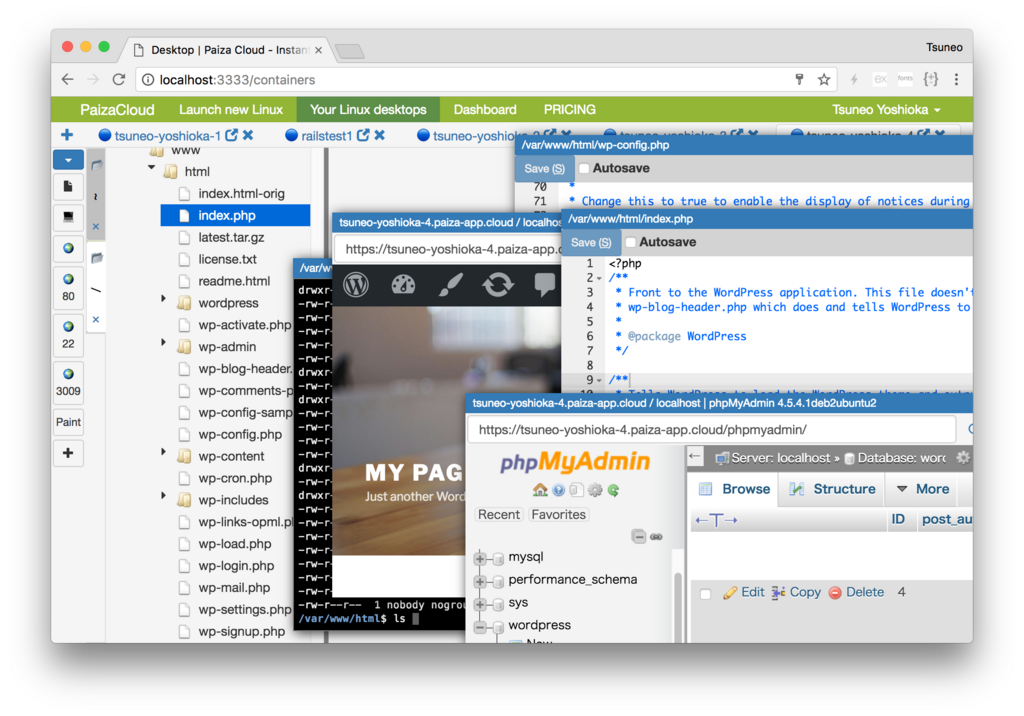The height and width of the screenshot is (716, 1024).
Task: Click the WordPress updates refresh icon
Action: [498, 285]
